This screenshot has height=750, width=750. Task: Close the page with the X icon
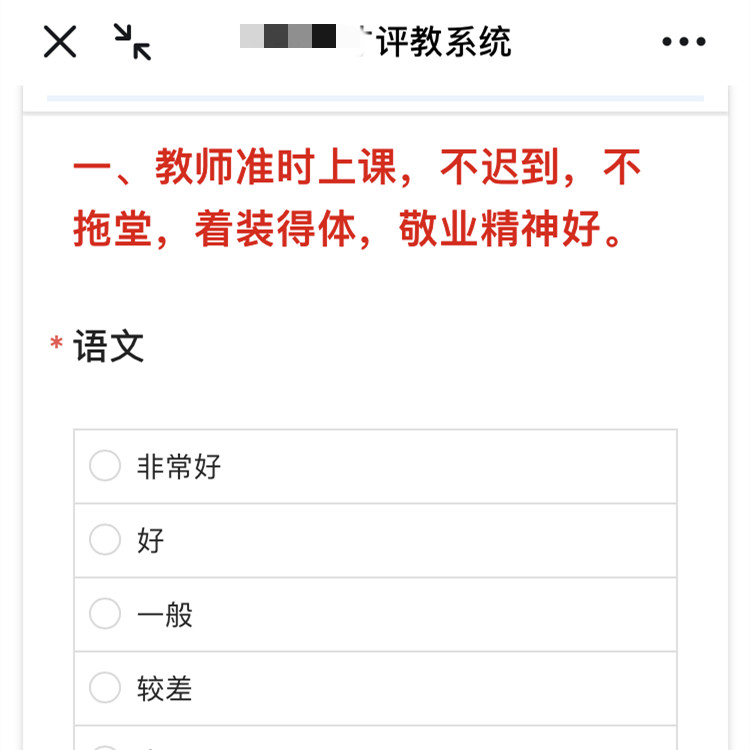click(60, 42)
